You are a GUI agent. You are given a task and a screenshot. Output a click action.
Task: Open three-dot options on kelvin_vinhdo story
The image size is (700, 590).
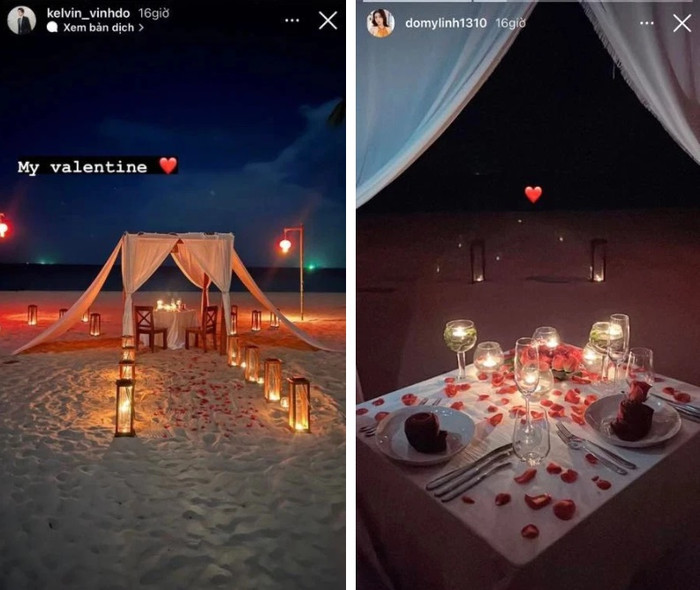coord(292,20)
